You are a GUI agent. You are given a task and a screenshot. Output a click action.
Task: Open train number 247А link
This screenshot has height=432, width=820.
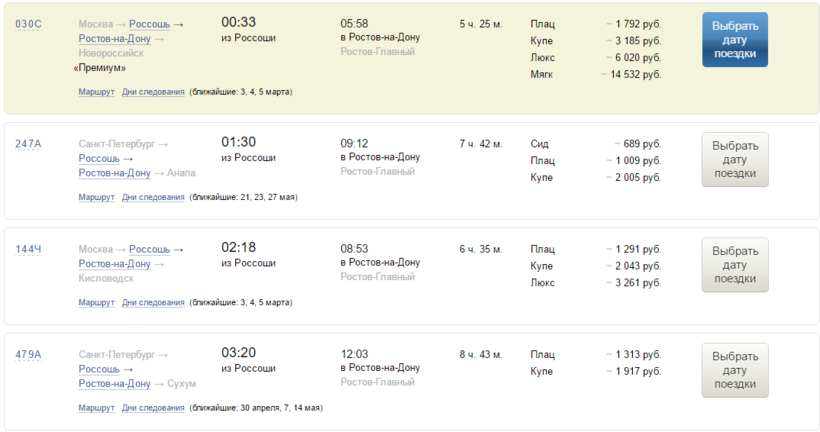click(x=28, y=144)
